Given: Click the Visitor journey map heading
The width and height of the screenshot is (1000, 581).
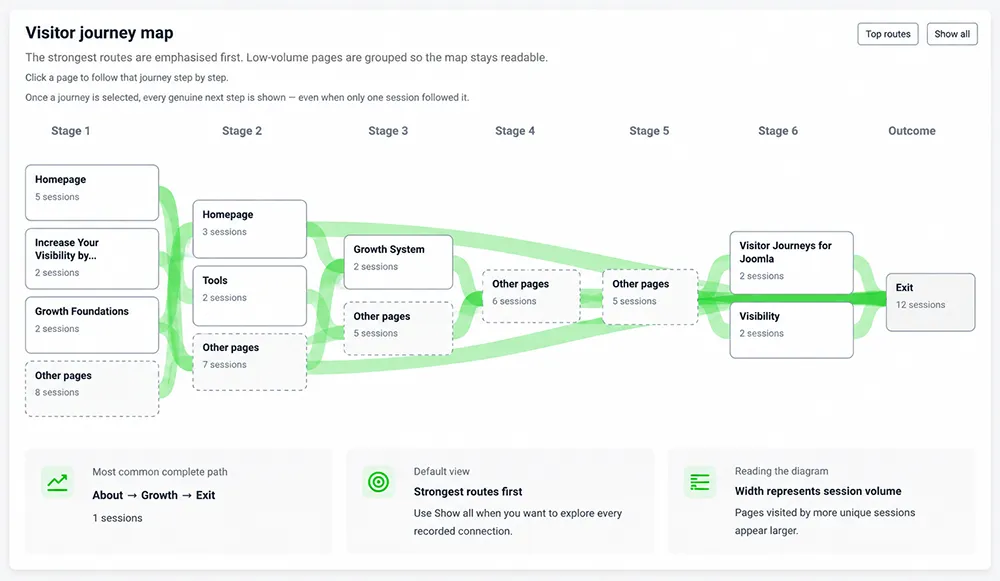Looking at the screenshot, I should [99, 33].
